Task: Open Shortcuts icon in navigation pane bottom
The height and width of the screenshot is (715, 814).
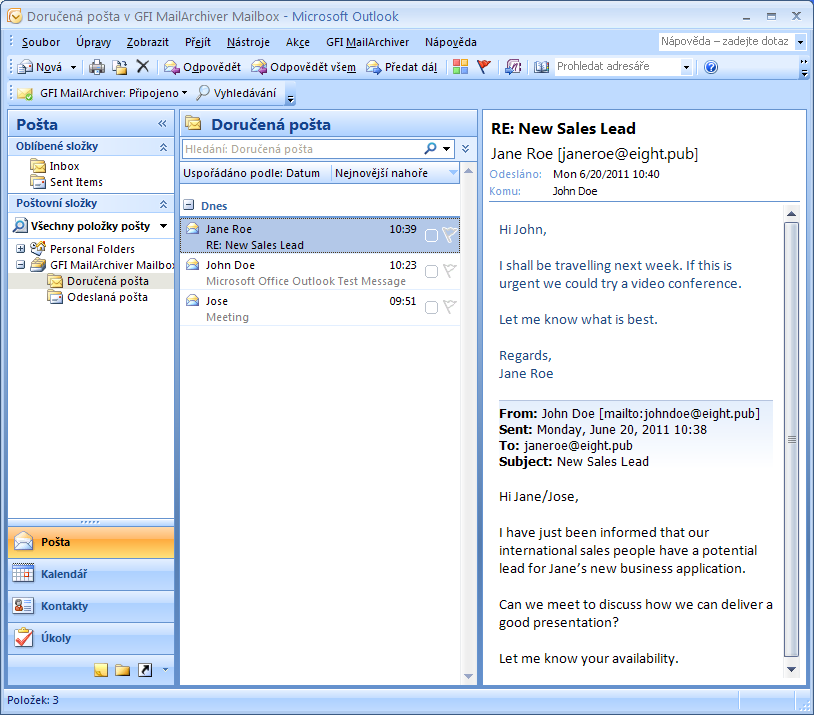Action: [145, 670]
